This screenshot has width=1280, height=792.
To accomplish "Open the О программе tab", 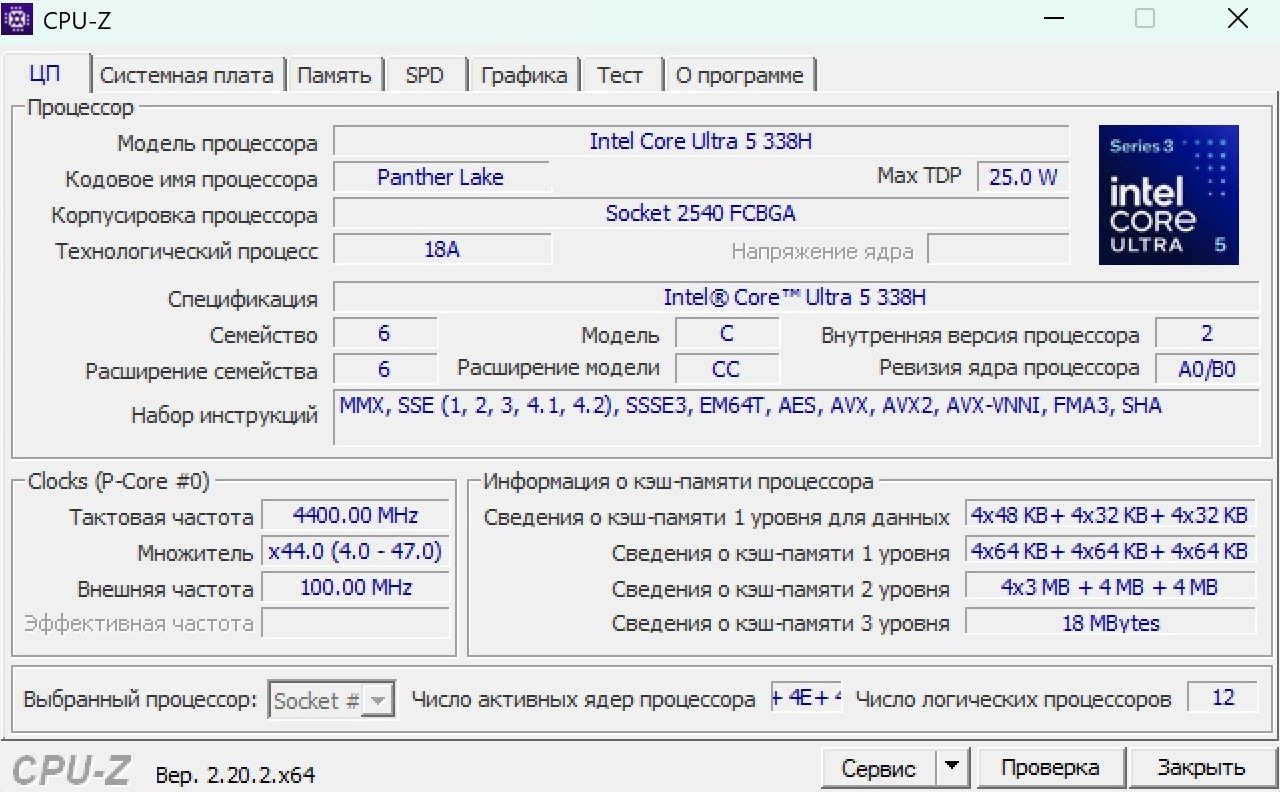I will (x=740, y=75).
